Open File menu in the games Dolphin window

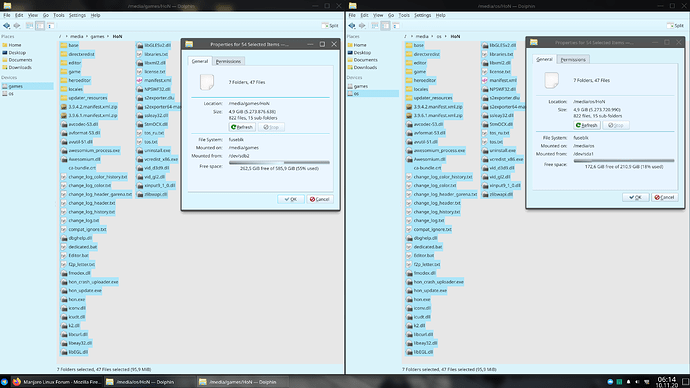pyautogui.click(x=7, y=15)
